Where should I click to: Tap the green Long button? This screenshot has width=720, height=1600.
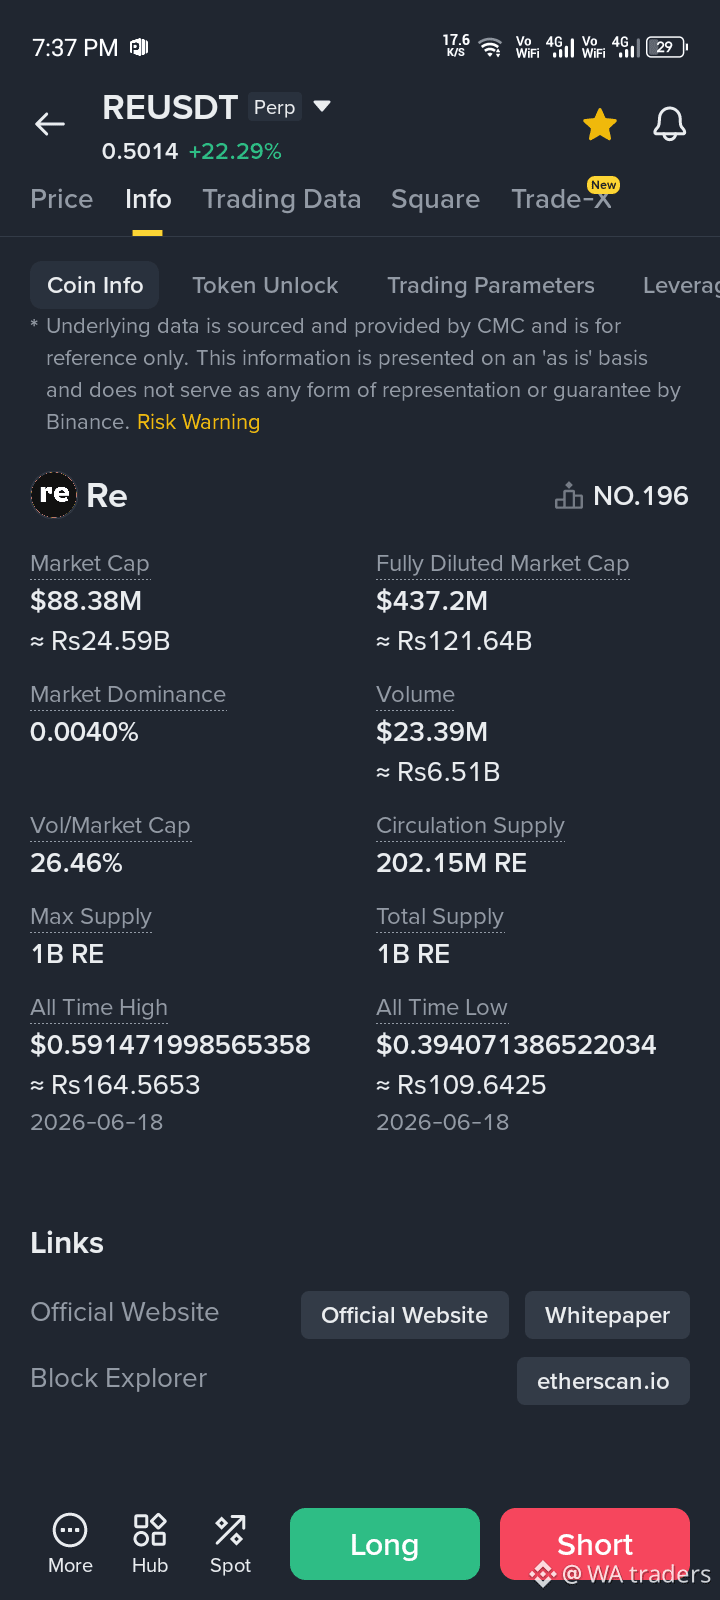point(385,1544)
